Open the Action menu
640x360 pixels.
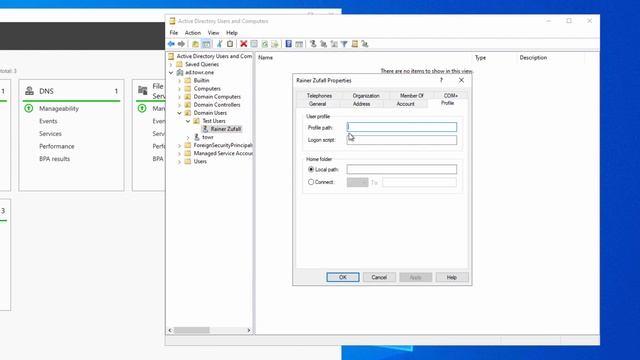click(x=193, y=33)
